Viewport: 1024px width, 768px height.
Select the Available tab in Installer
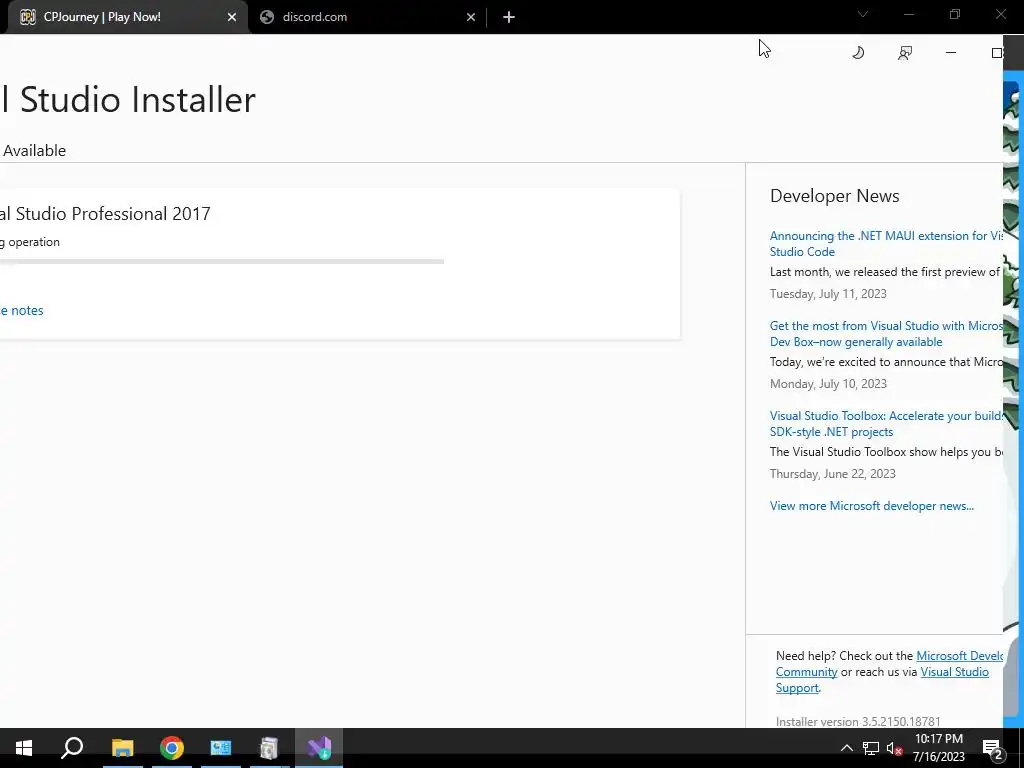[x=34, y=150]
